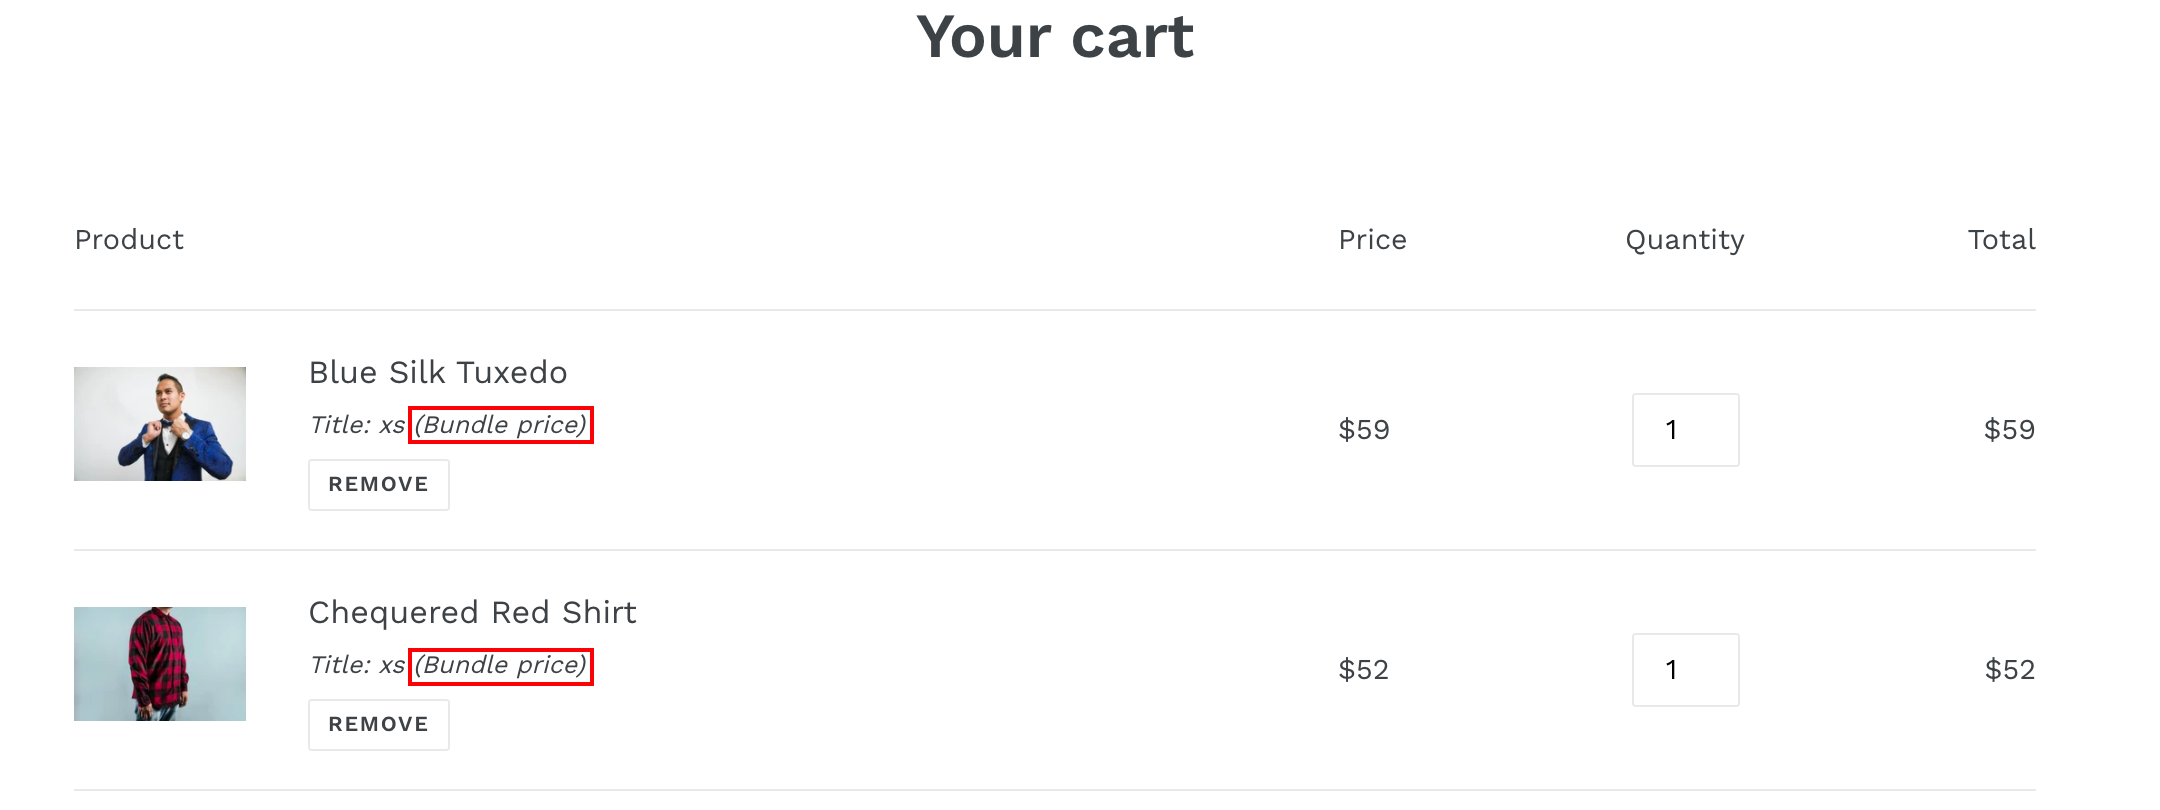Click the "Your cart" page heading
The image size is (2160, 810).
(x=1054, y=38)
